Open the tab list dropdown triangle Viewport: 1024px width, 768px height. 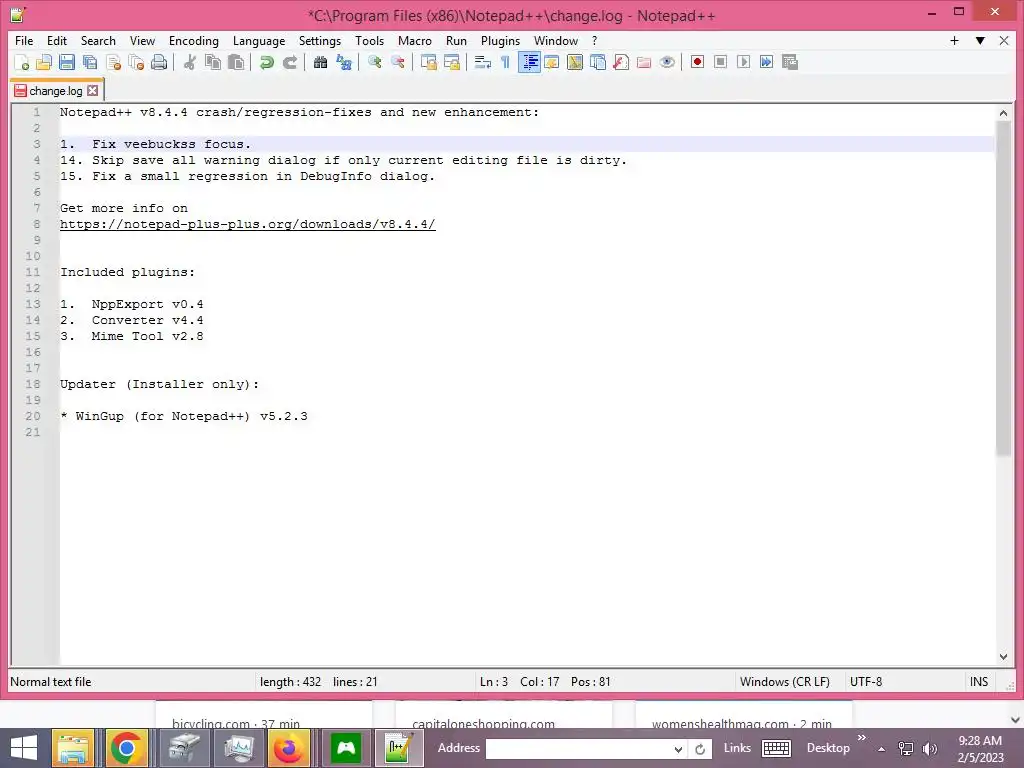[x=980, y=40]
